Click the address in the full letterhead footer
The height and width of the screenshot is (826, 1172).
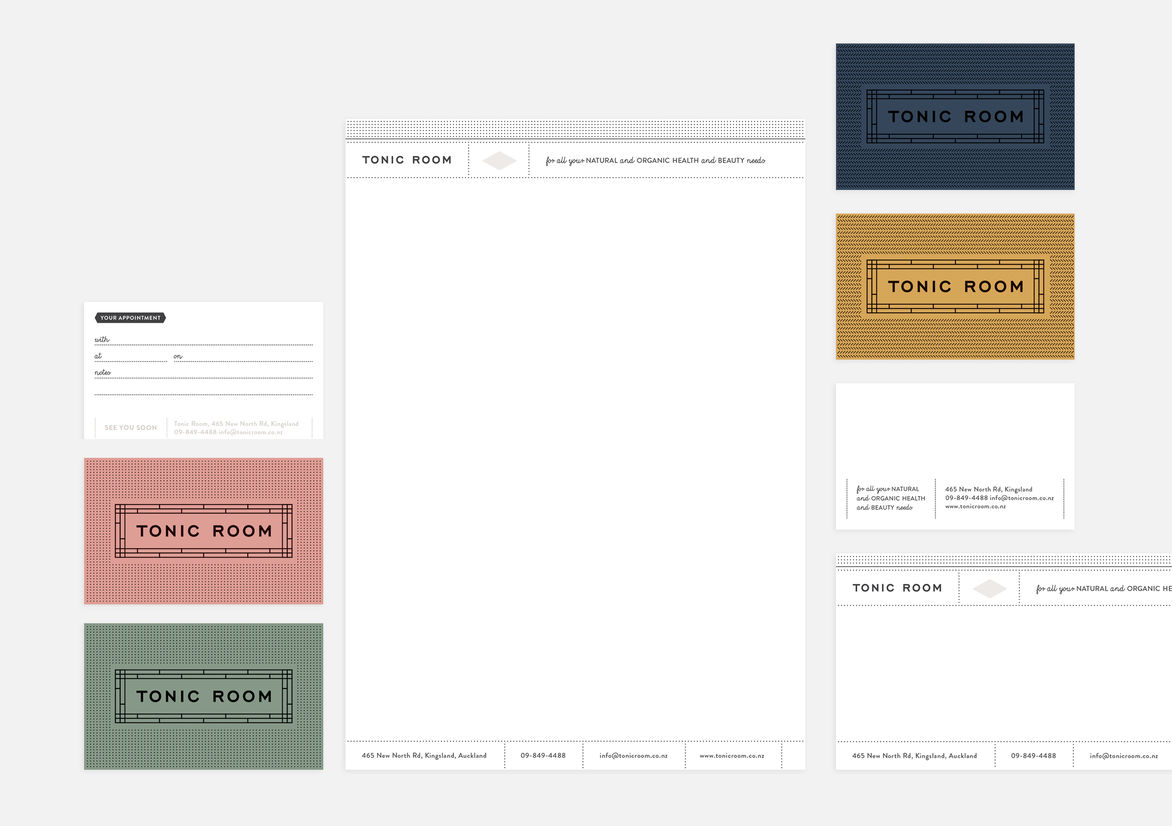[x=424, y=756]
